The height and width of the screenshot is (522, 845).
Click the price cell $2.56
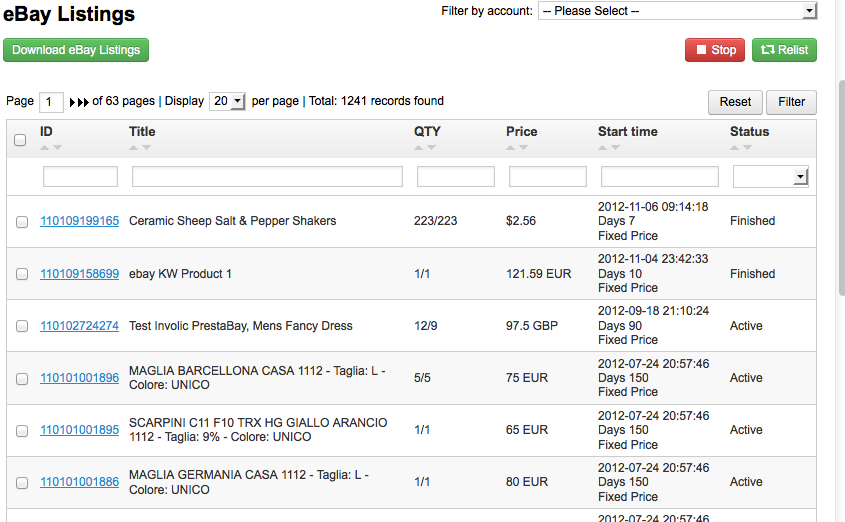coord(521,221)
